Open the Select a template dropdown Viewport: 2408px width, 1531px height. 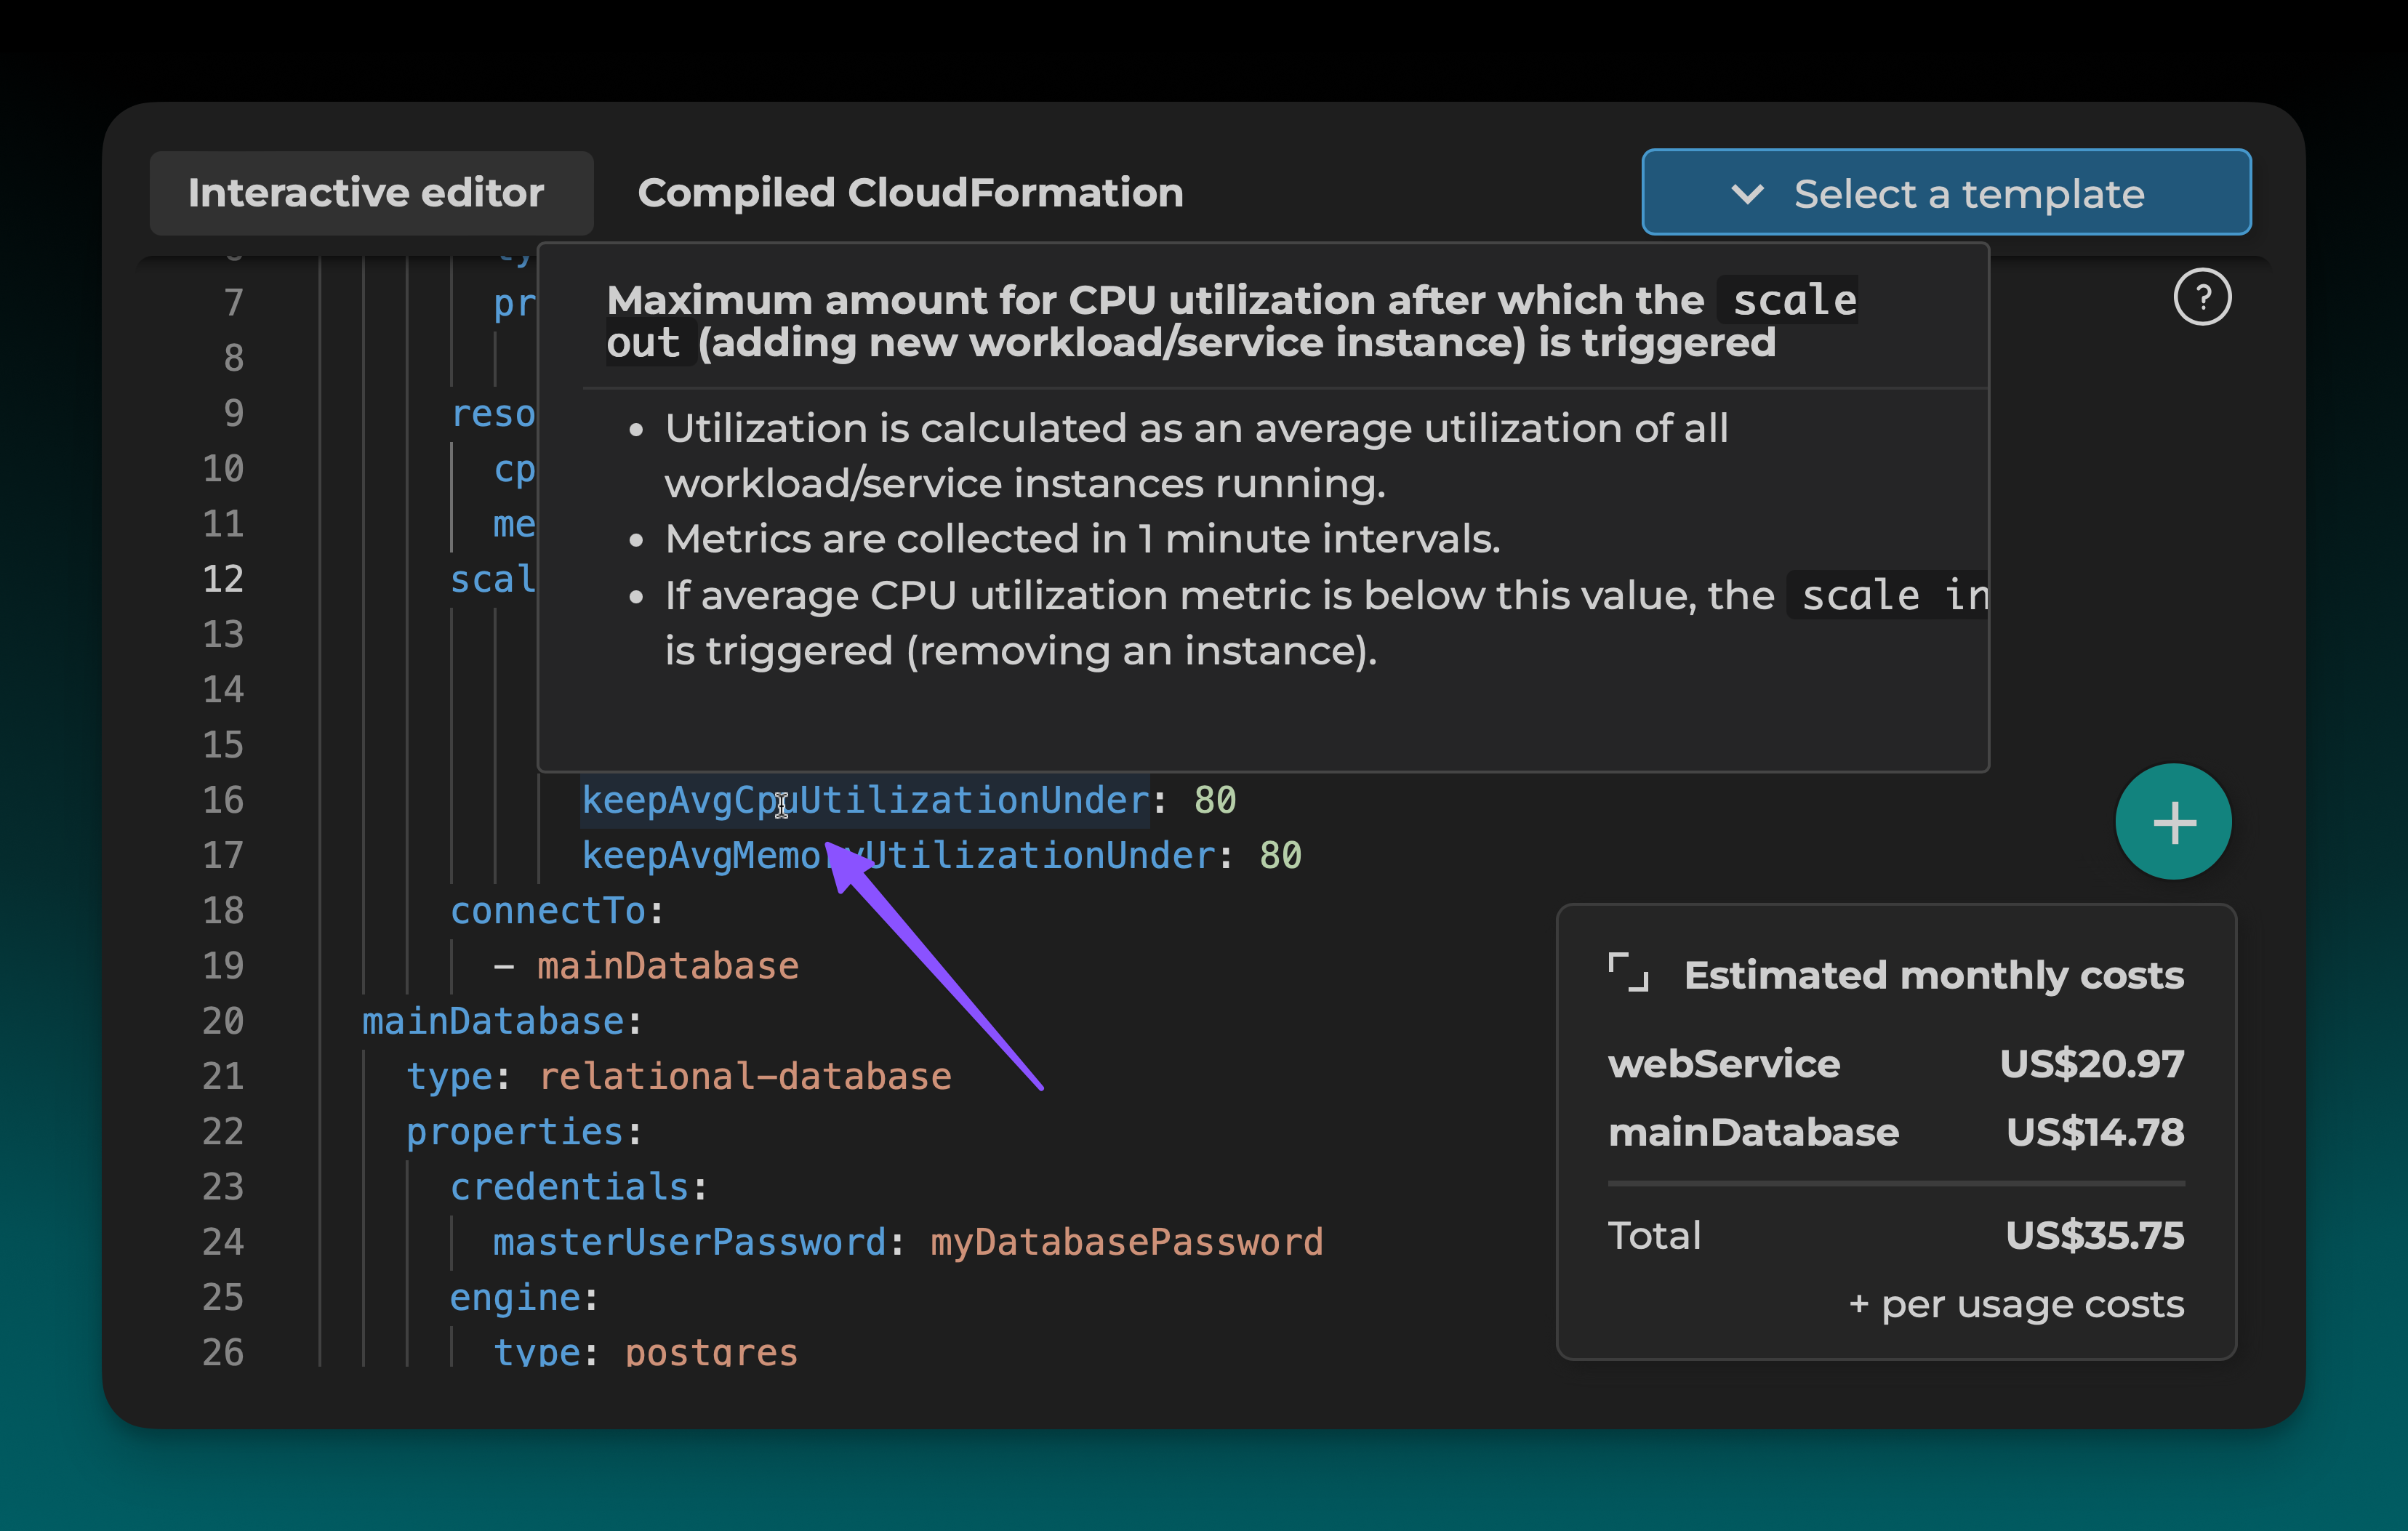1946,192
